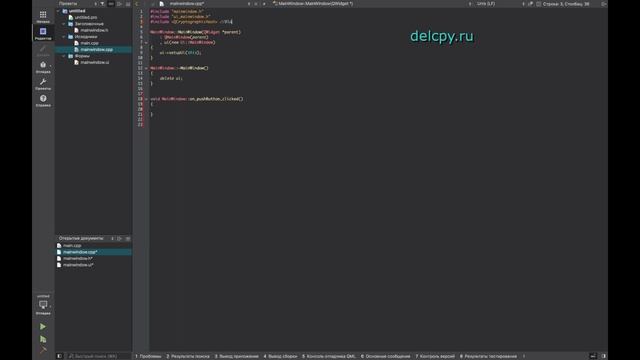Image resolution: width=640 pixels, height=360 pixels.
Task: Collapse the Исходники sources folder
Action: pyautogui.click(x=64, y=37)
